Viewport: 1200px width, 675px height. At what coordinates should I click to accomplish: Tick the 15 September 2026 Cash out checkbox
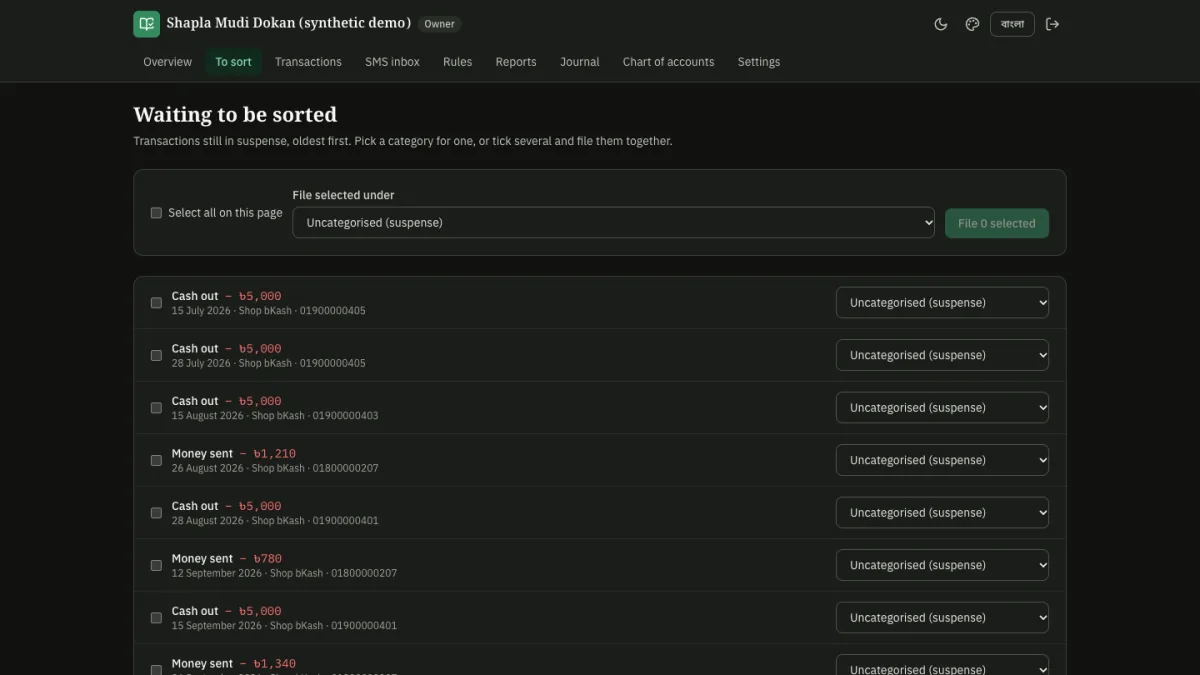point(156,618)
